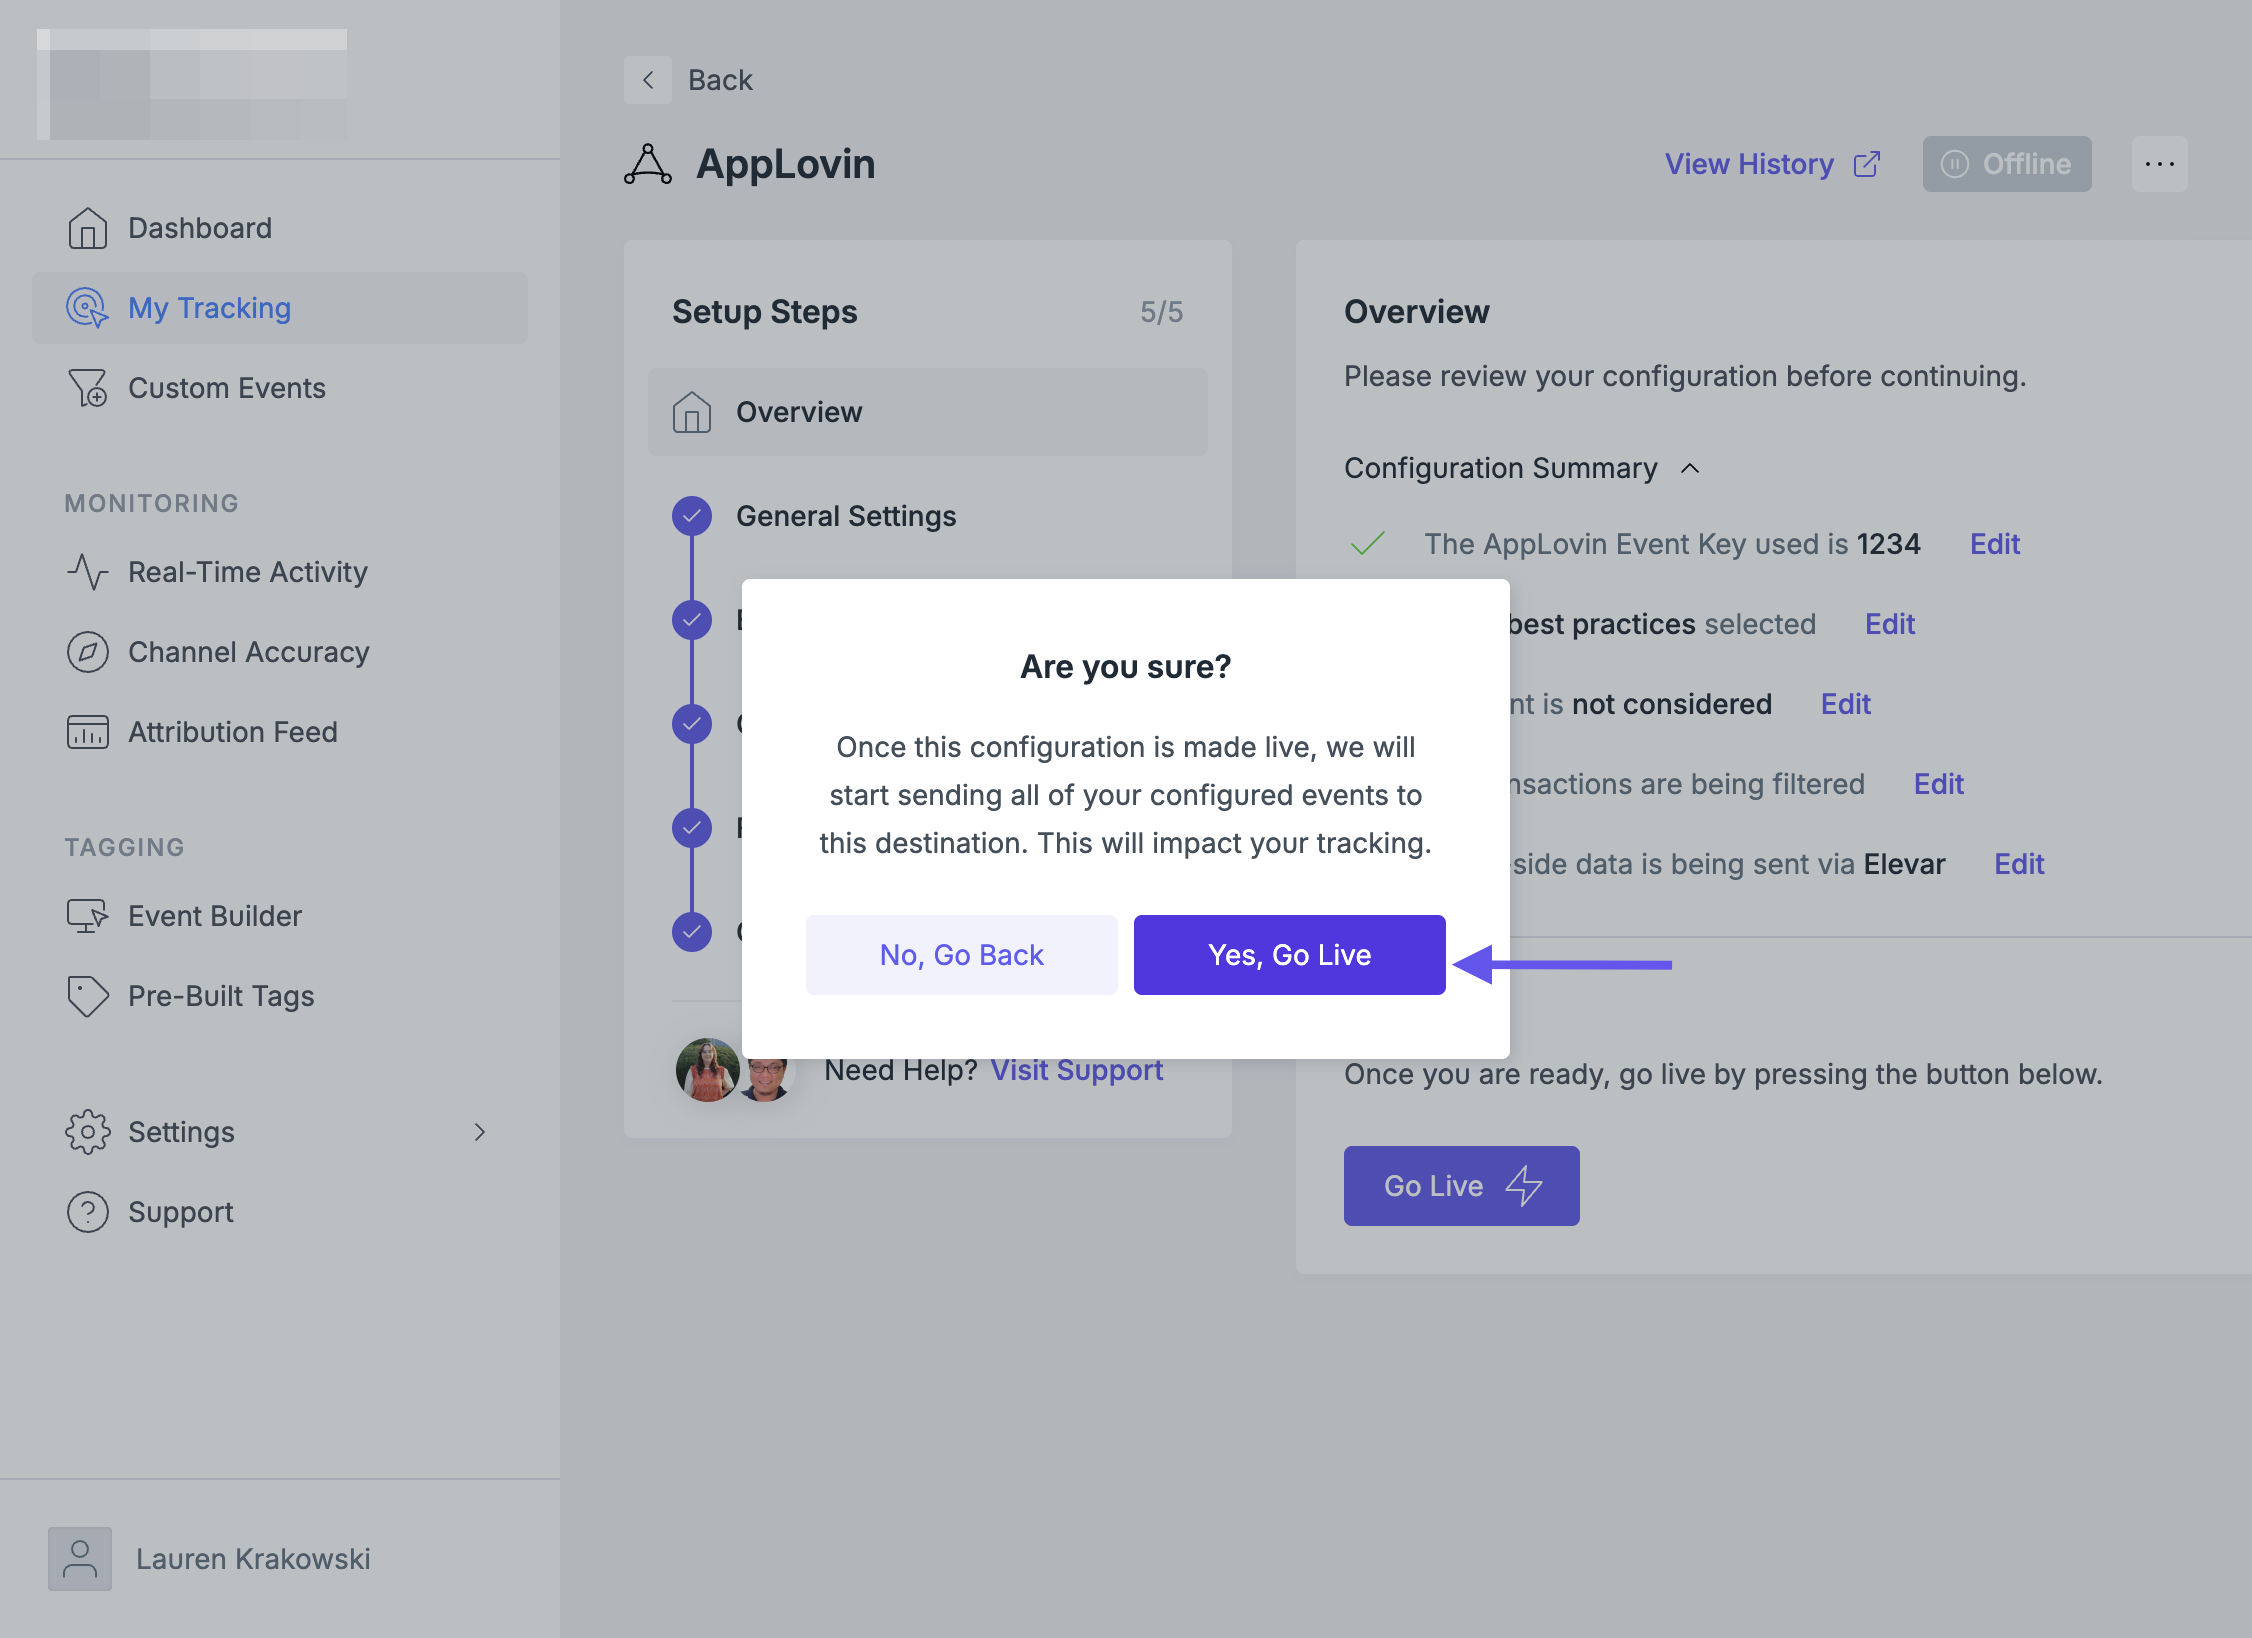Image resolution: width=2252 pixels, height=1638 pixels.
Task: Edit the best practices selection
Action: [1890, 624]
